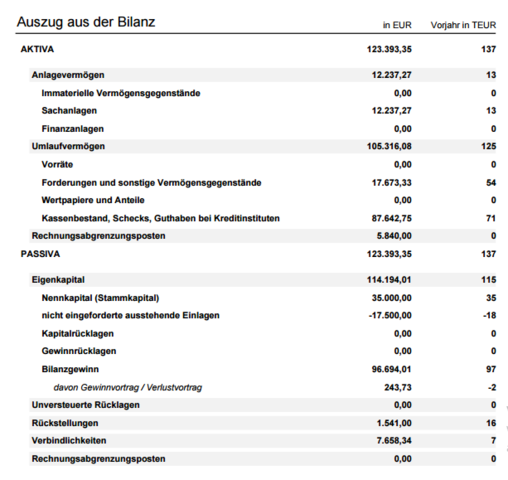Click the AKTIVA row label
The width and height of the screenshot is (508, 480).
pyautogui.click(x=37, y=49)
